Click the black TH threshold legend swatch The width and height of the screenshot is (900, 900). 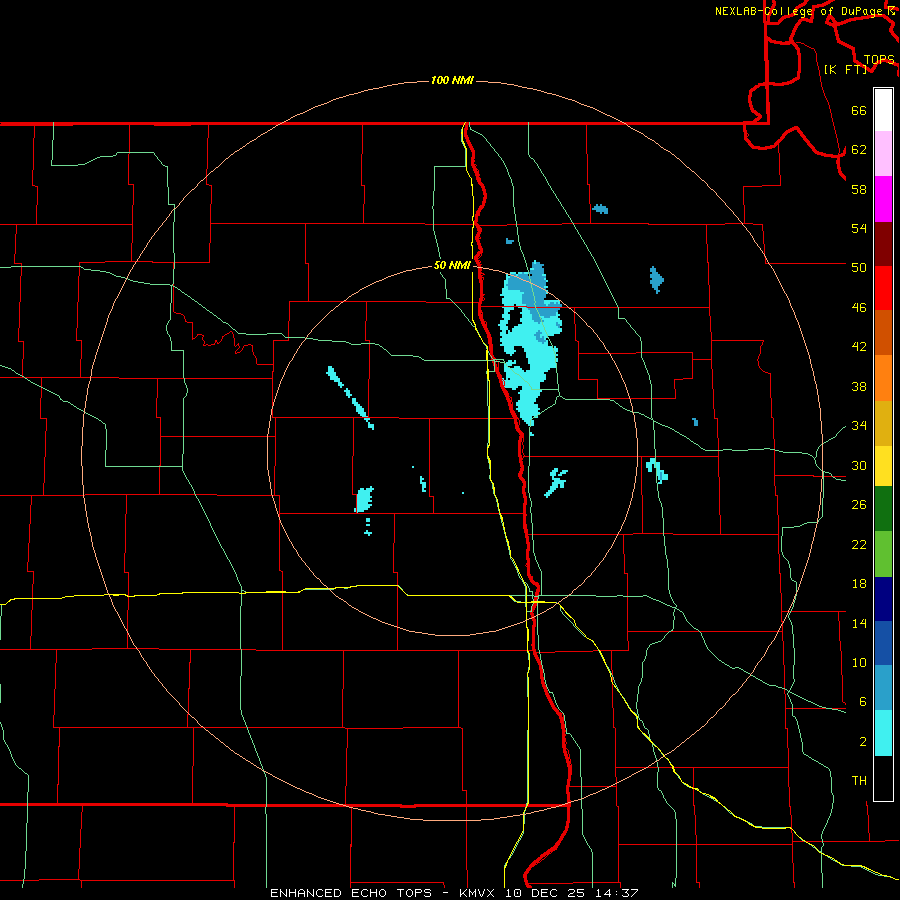click(x=883, y=778)
